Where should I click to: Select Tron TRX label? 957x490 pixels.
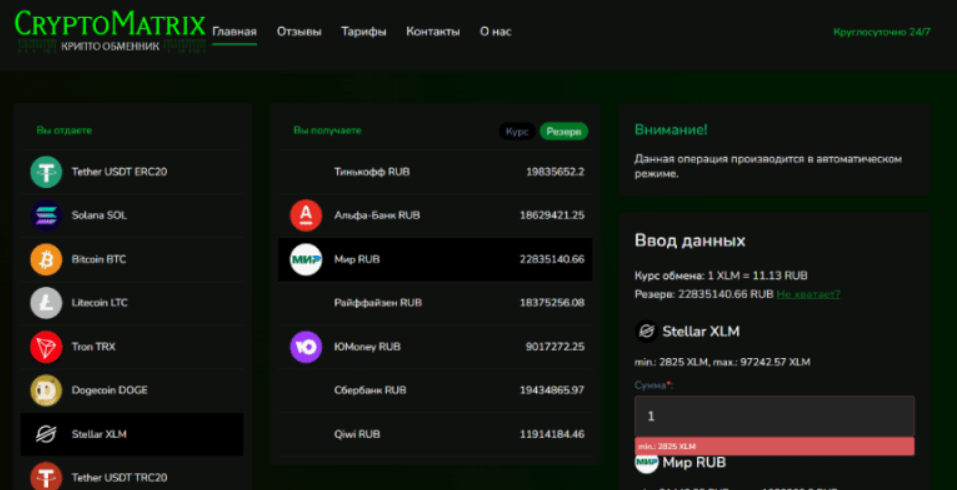point(93,347)
